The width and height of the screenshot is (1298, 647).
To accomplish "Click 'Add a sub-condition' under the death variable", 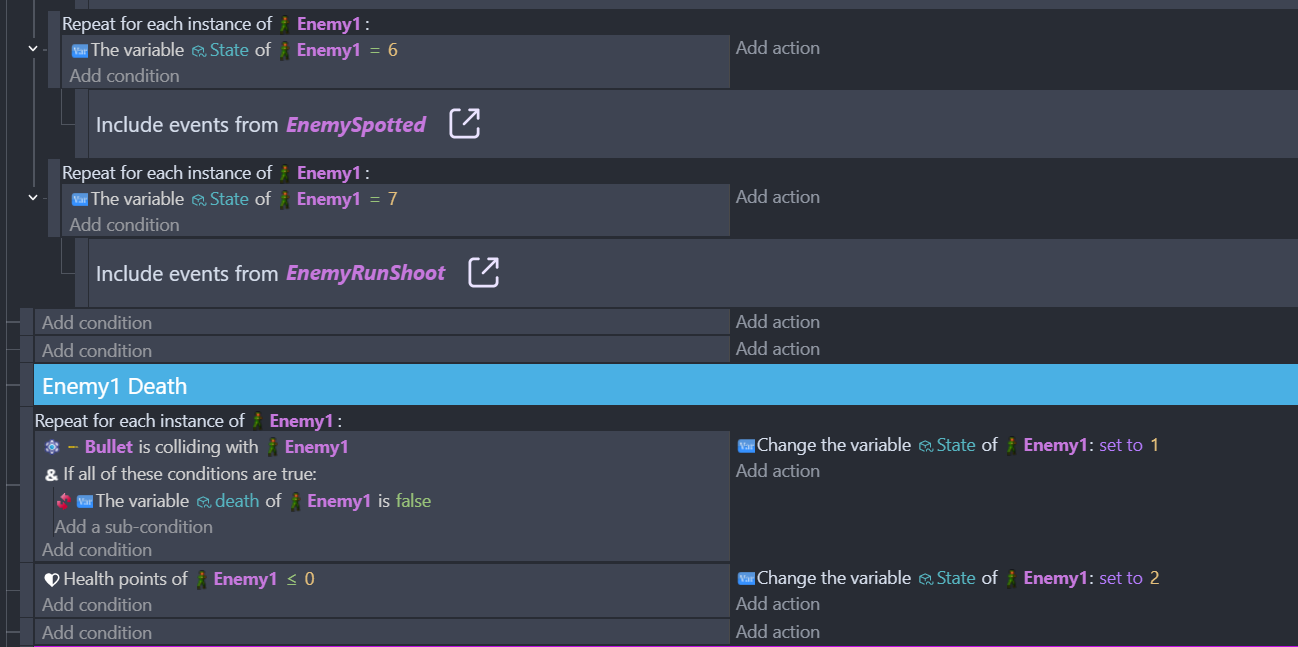I will (133, 527).
